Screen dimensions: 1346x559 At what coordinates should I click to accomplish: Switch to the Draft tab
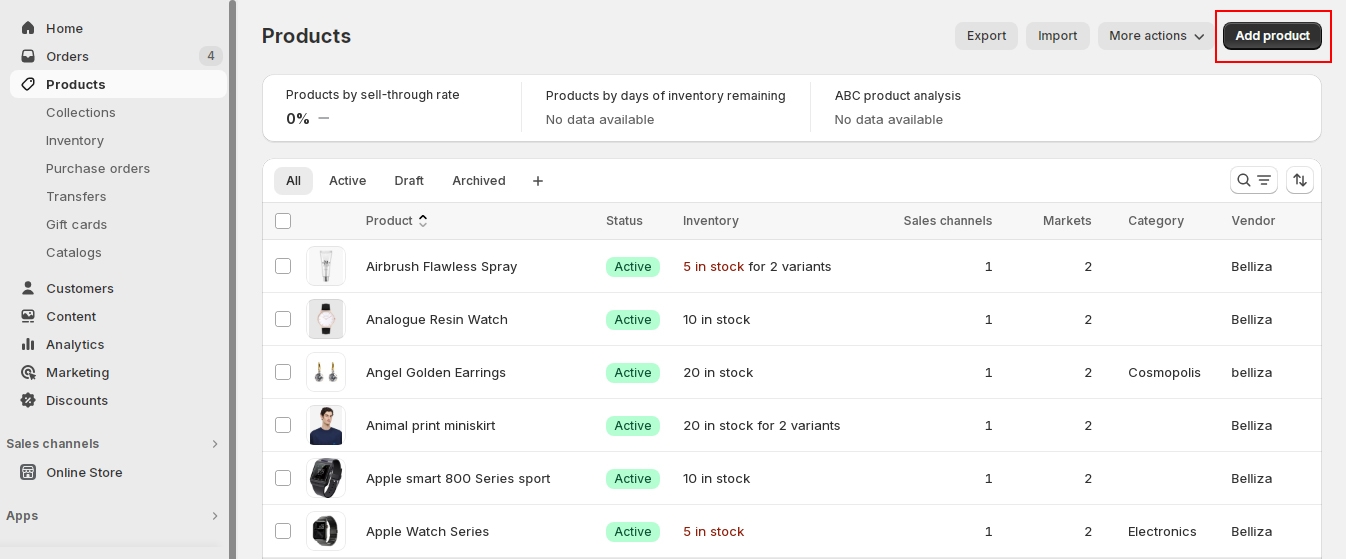[x=409, y=181]
